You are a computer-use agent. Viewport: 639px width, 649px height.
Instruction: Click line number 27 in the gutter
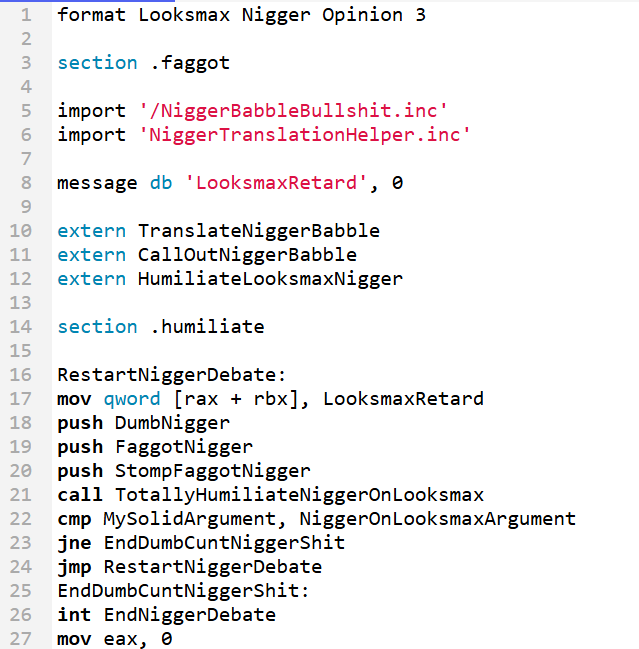pos(21,639)
